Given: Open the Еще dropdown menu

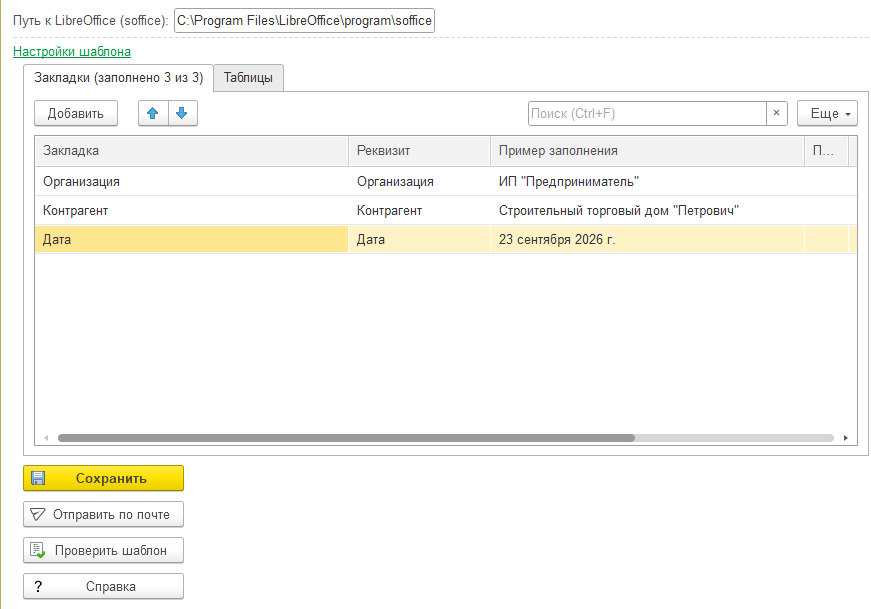Looking at the screenshot, I should tap(827, 113).
